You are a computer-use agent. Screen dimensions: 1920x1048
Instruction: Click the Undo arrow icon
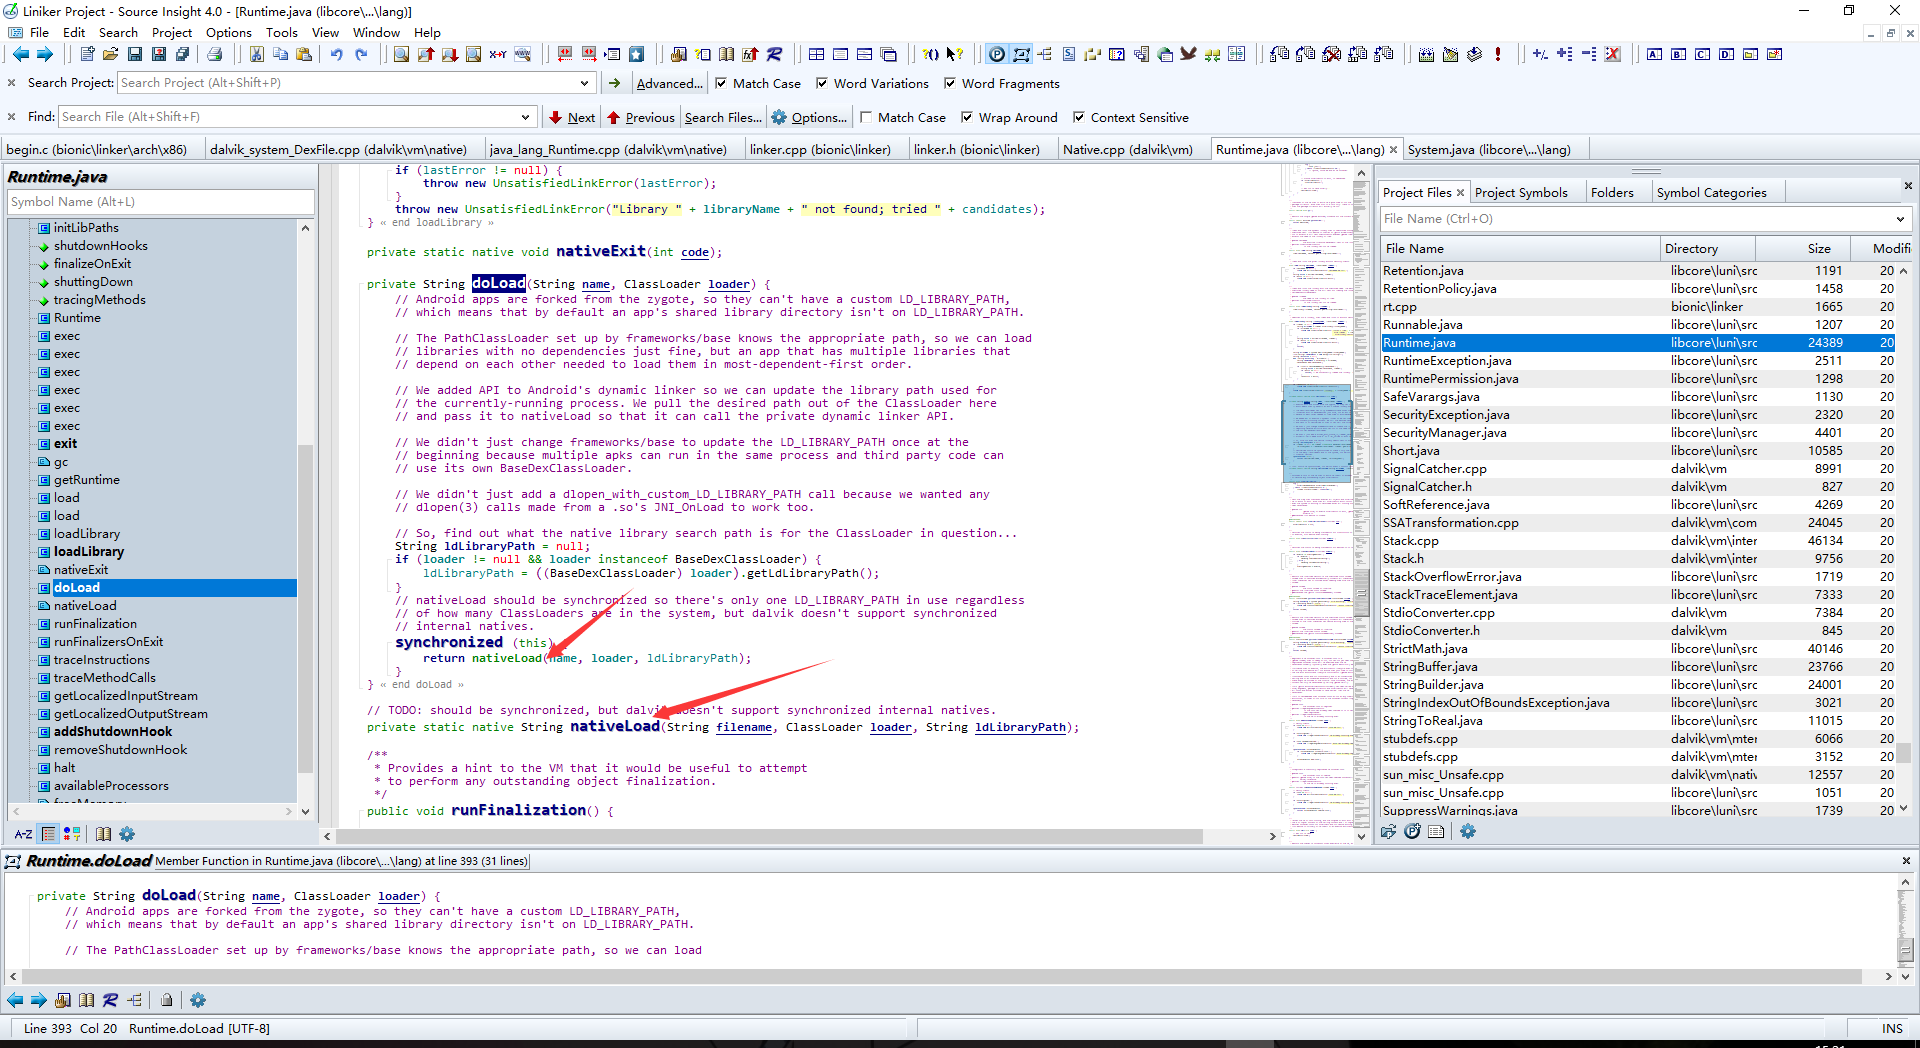[337, 54]
